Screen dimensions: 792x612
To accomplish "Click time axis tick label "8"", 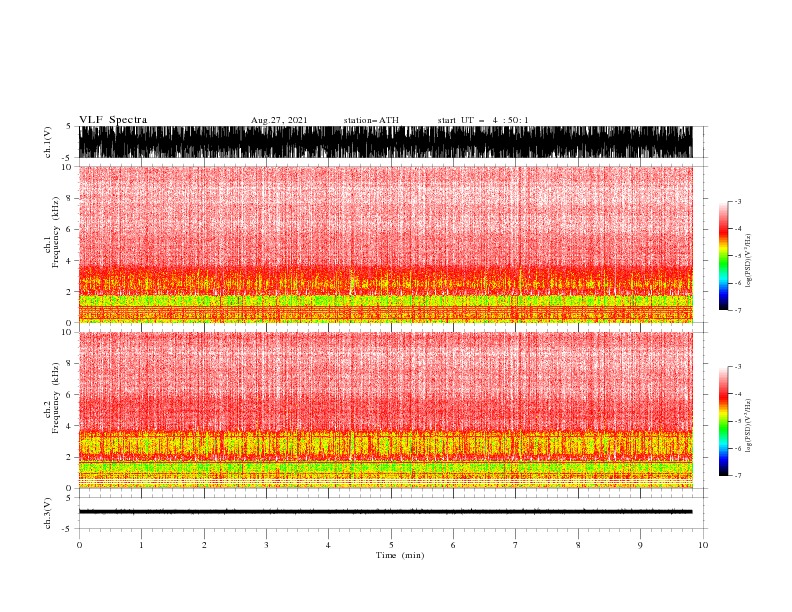I will [578, 545].
